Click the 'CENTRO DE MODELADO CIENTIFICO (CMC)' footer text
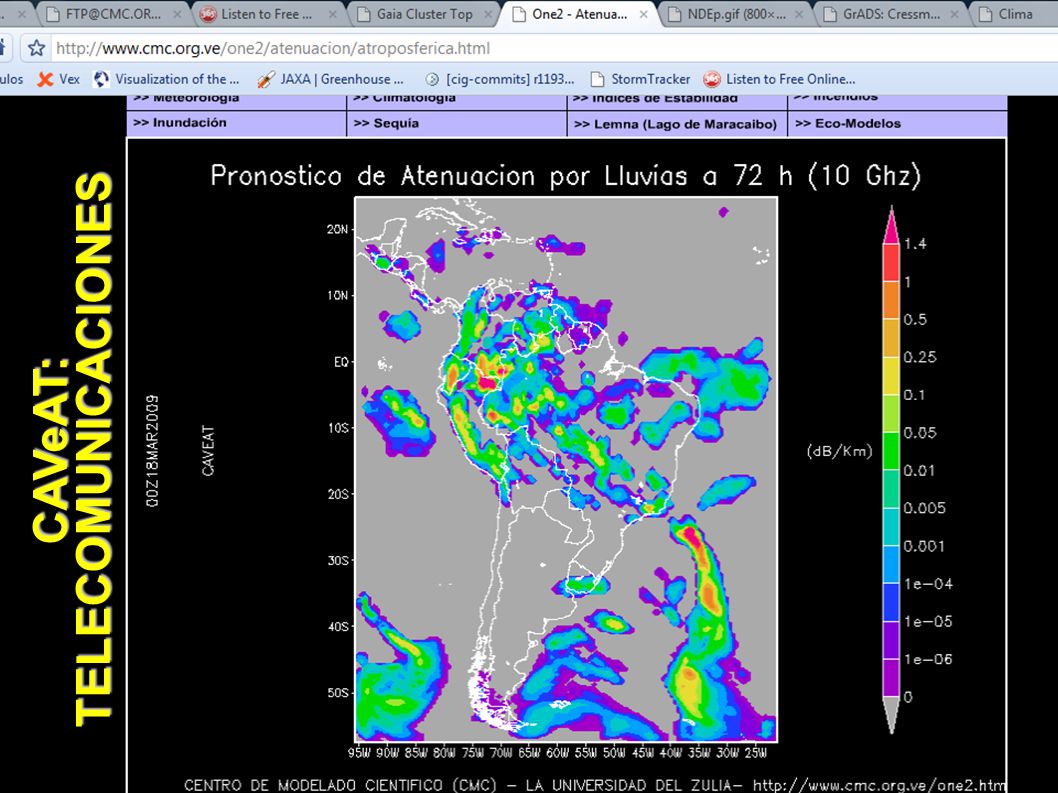Image resolution: width=1058 pixels, height=793 pixels. point(340,786)
